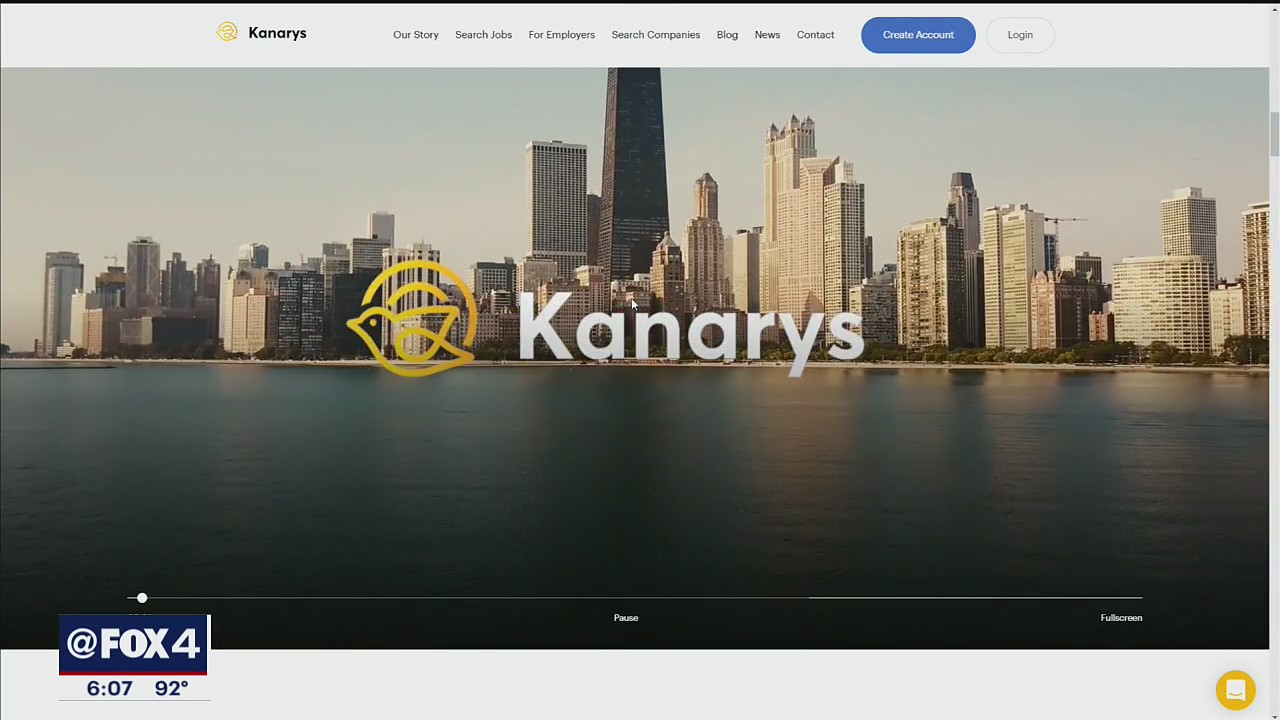The width and height of the screenshot is (1280, 720).
Task: Go to the Contact page
Action: pos(815,35)
